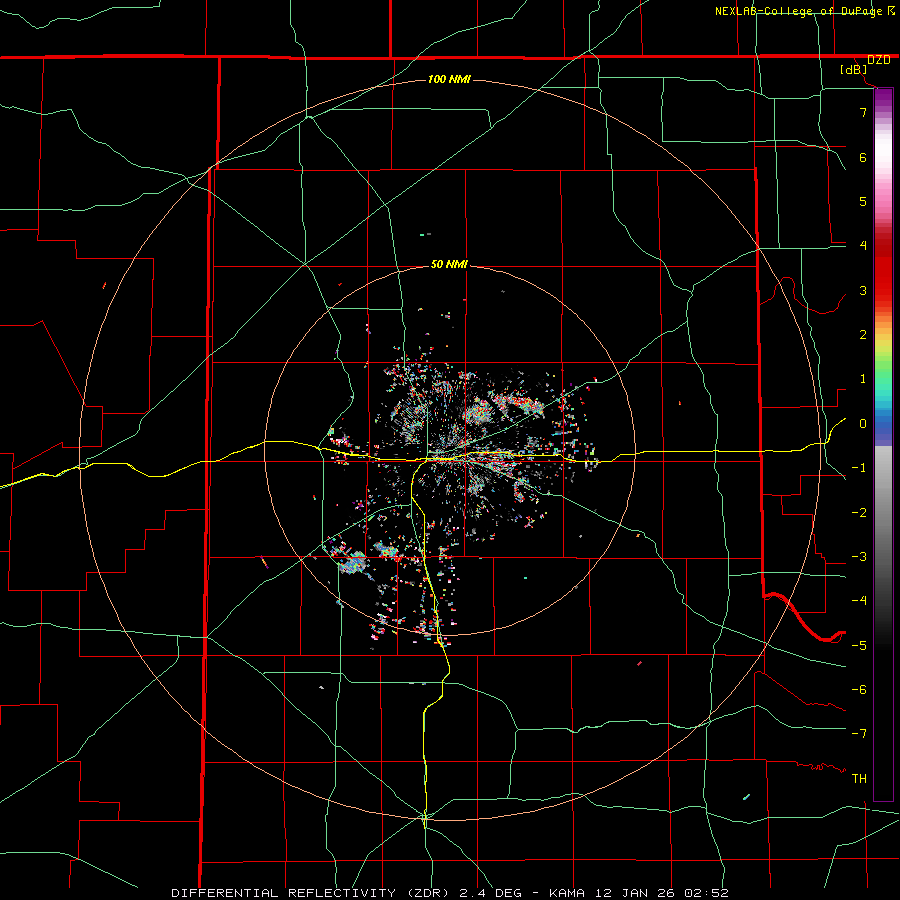
Task: Click the -5 value on the dB scale
Action: (x=859, y=646)
